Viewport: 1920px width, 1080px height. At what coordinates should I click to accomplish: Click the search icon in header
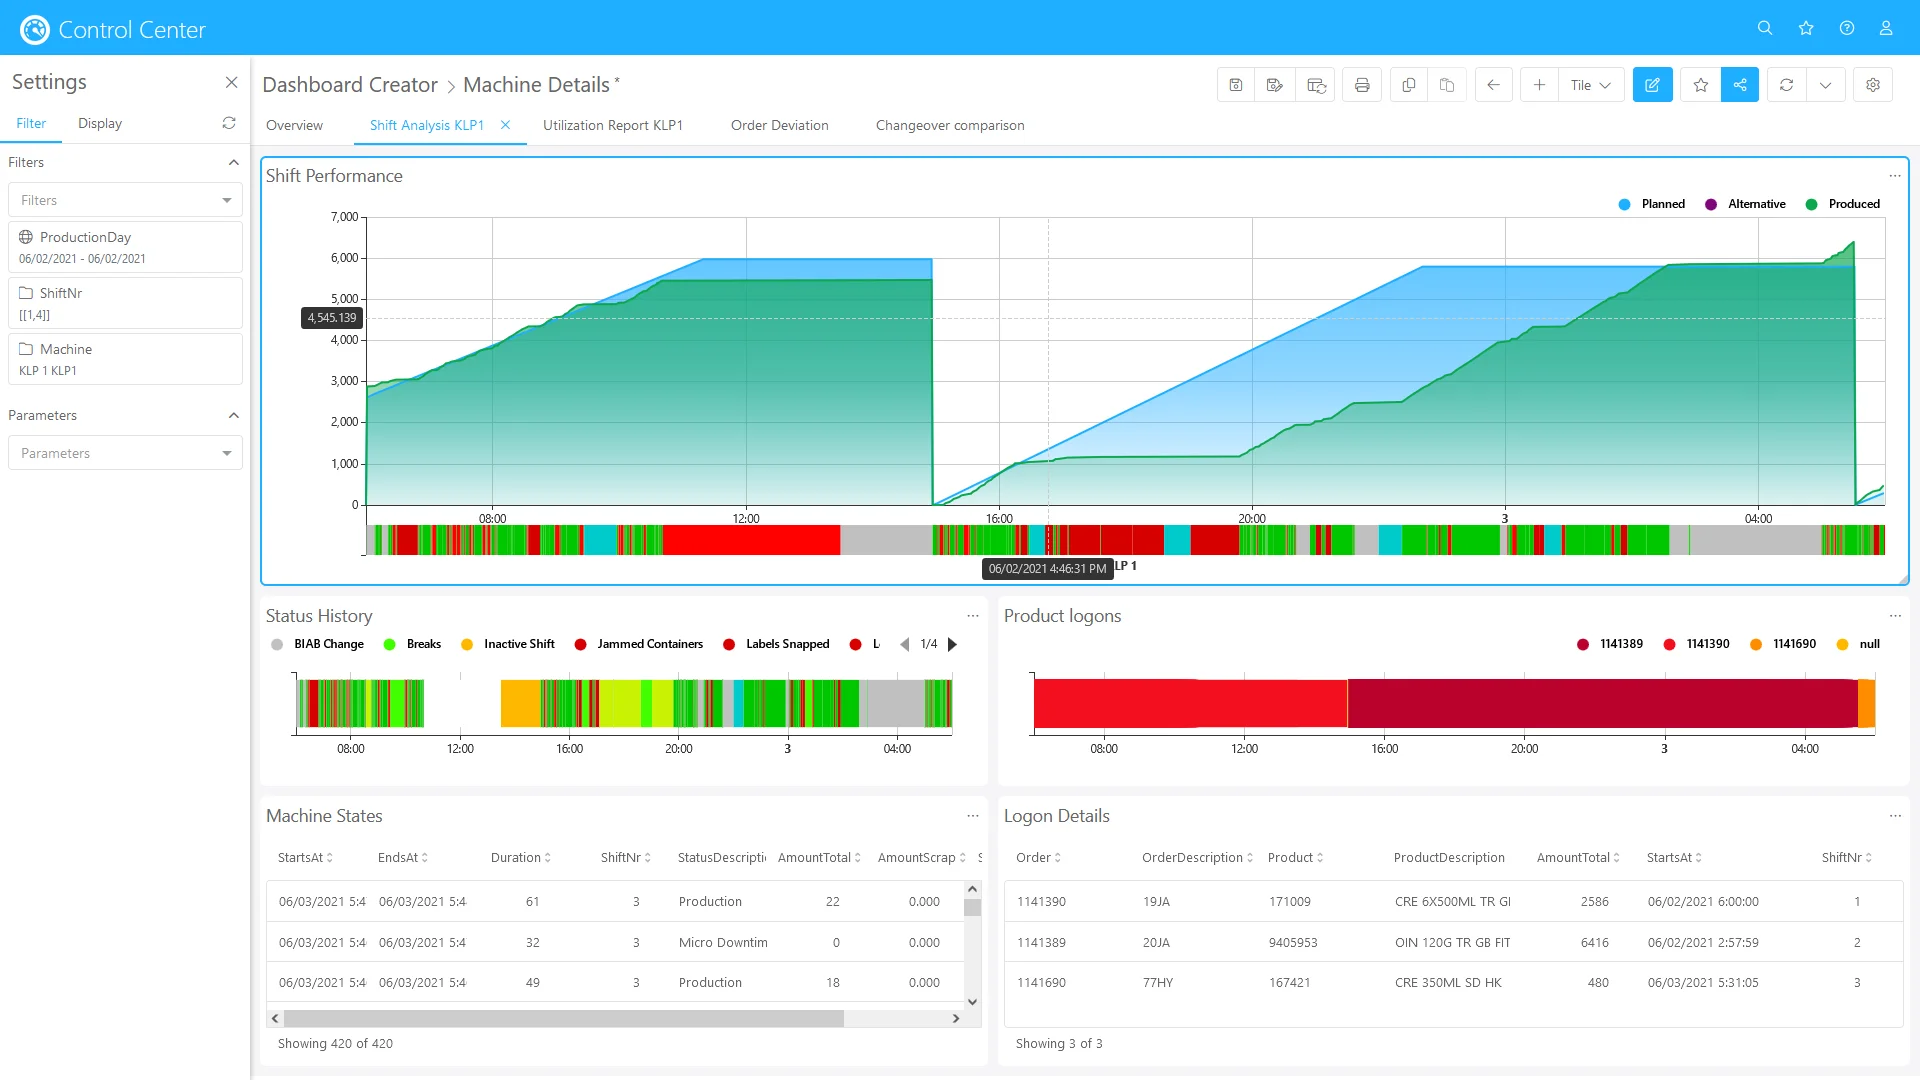[x=1765, y=28]
